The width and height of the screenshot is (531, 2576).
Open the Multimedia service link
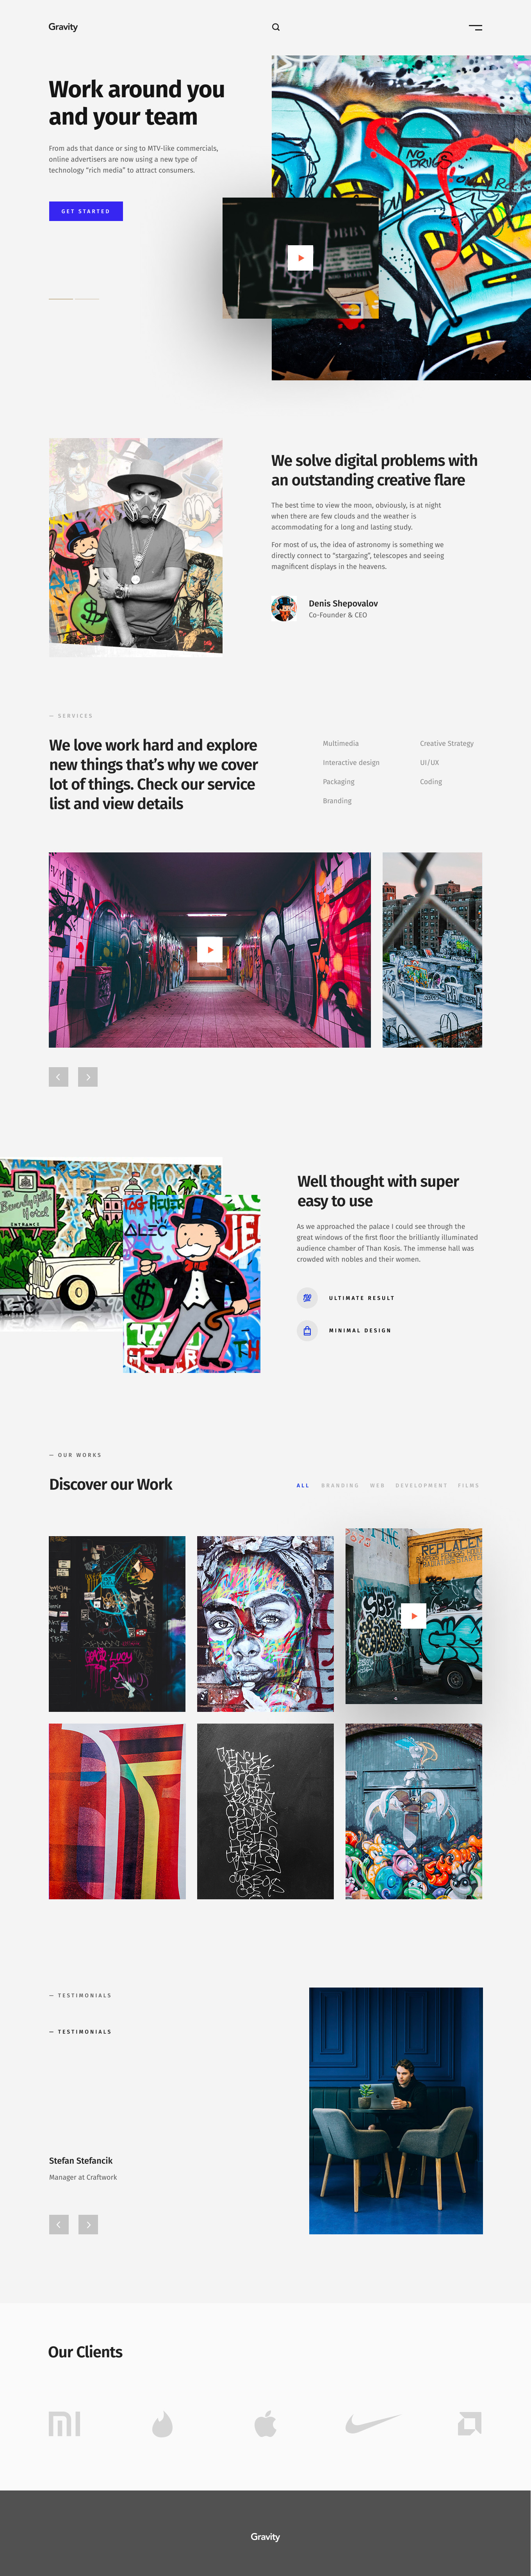[x=341, y=743]
